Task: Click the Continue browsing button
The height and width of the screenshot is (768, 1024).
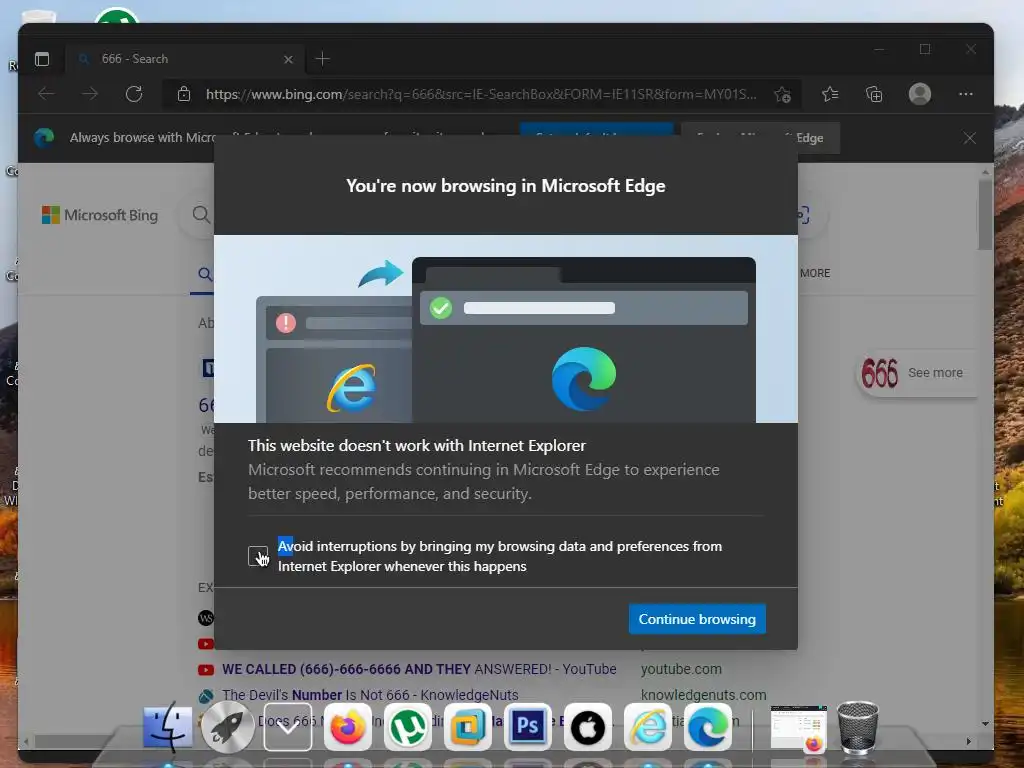Action: click(697, 618)
